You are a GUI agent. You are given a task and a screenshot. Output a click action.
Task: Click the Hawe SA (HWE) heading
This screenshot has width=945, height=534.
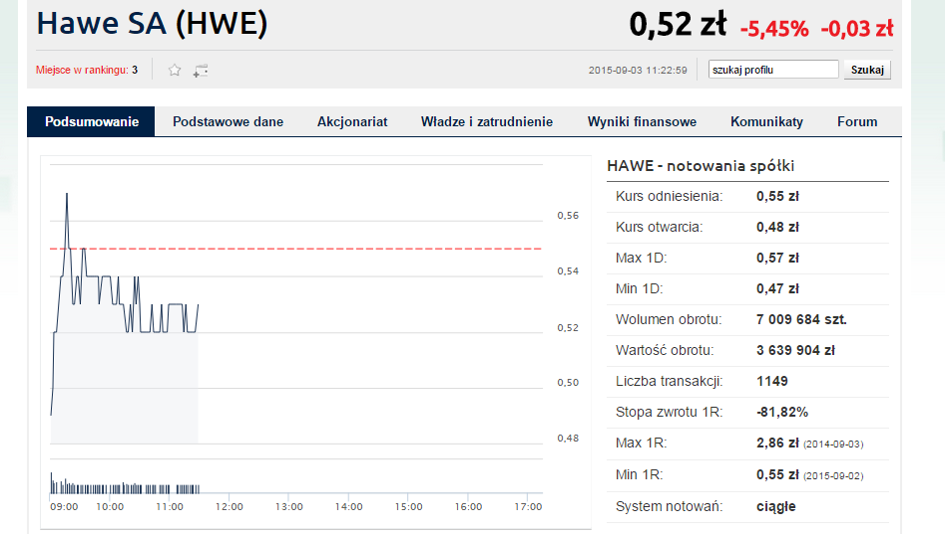click(152, 24)
